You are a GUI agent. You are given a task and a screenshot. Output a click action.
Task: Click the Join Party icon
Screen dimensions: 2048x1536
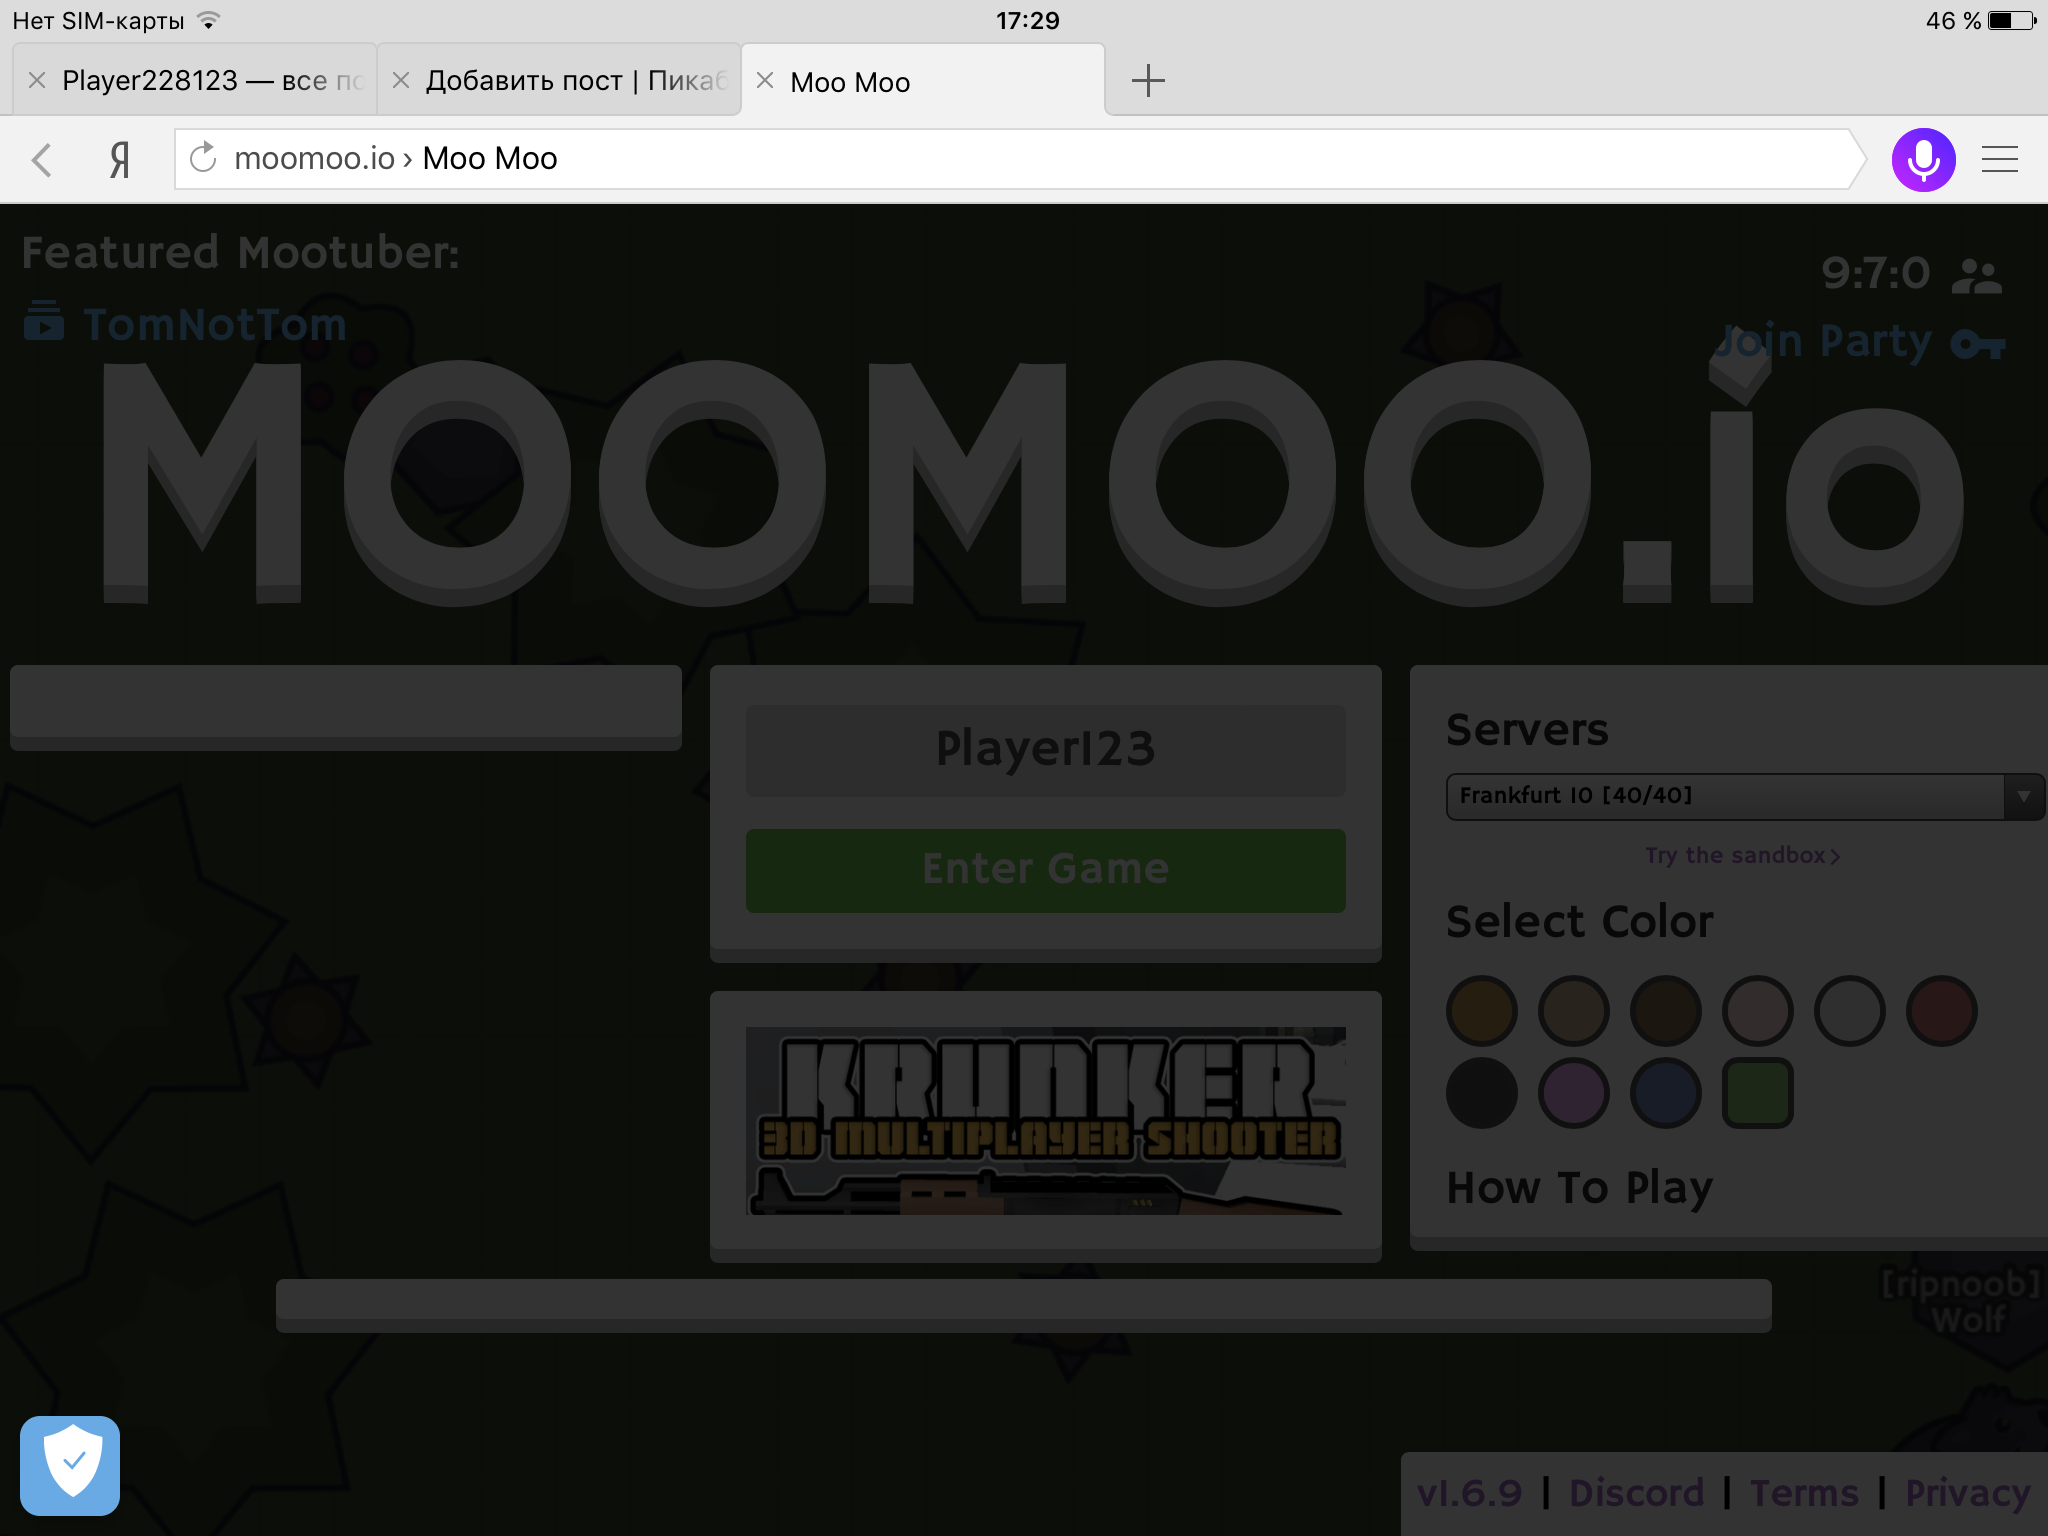click(x=1982, y=340)
